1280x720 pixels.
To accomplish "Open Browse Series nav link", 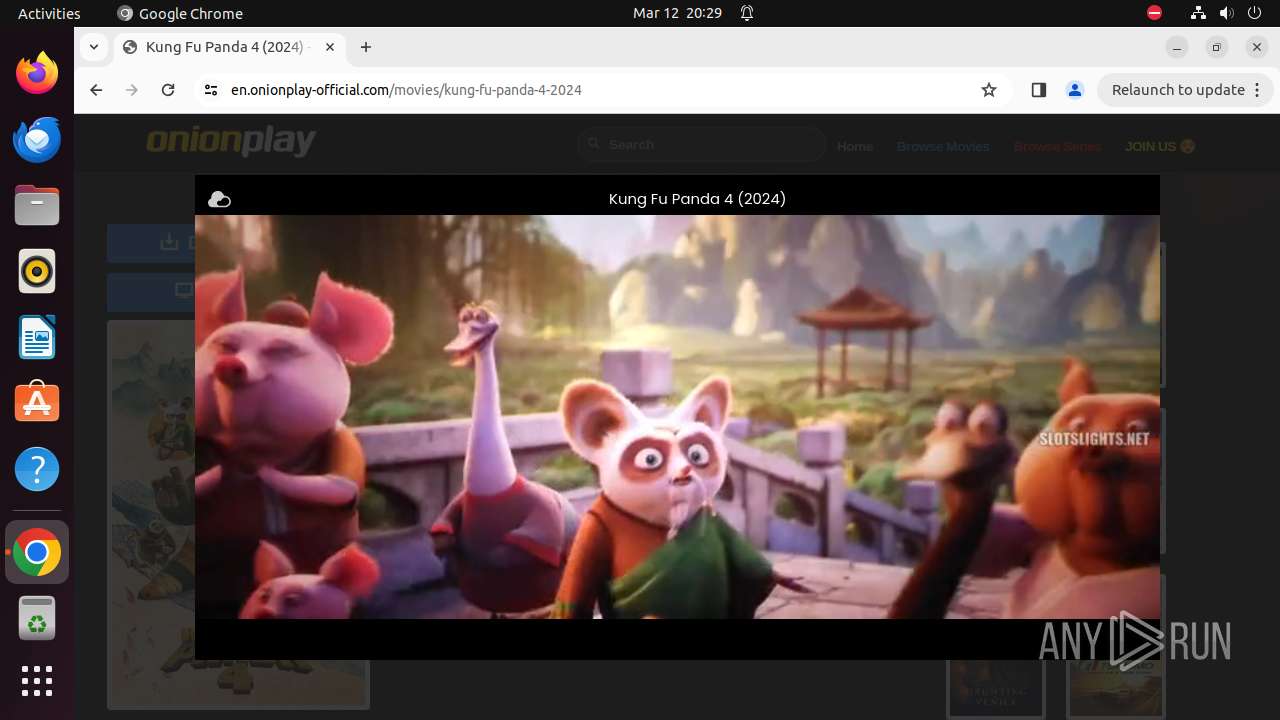I will (x=1057, y=146).
